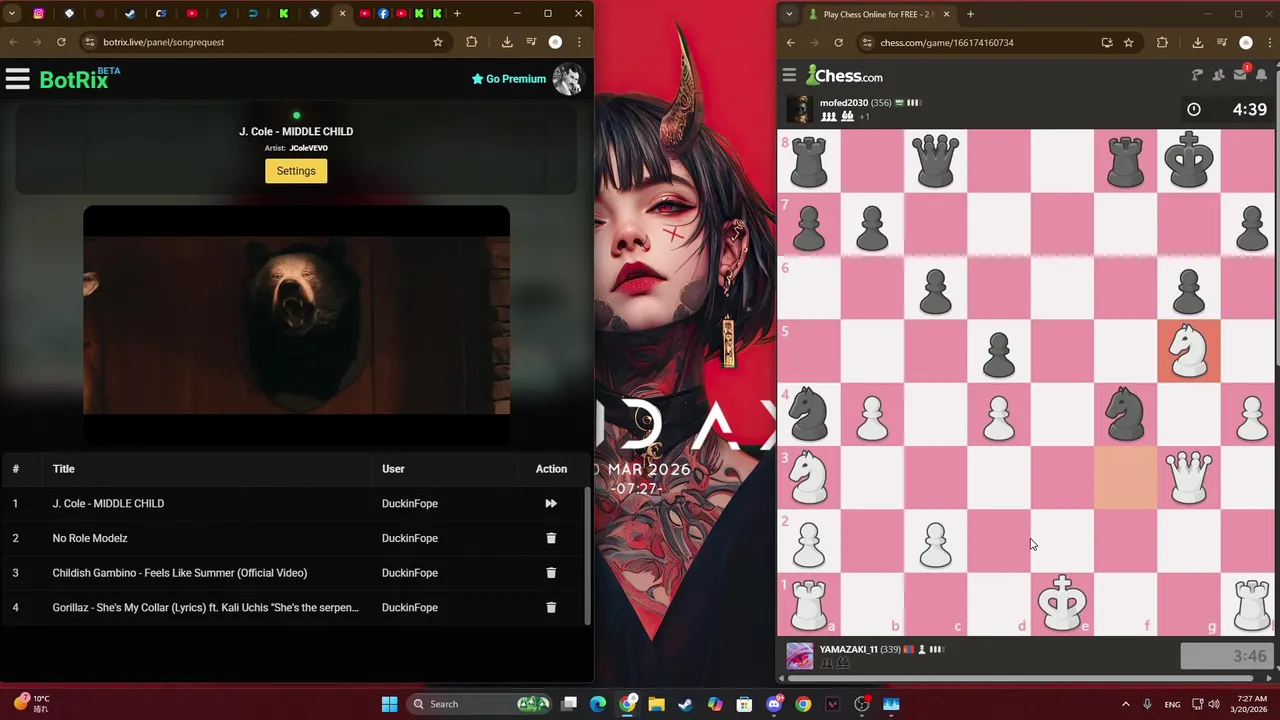
Task: Skip the J. Cole MIDDLE CHILD song
Action: (x=550, y=504)
